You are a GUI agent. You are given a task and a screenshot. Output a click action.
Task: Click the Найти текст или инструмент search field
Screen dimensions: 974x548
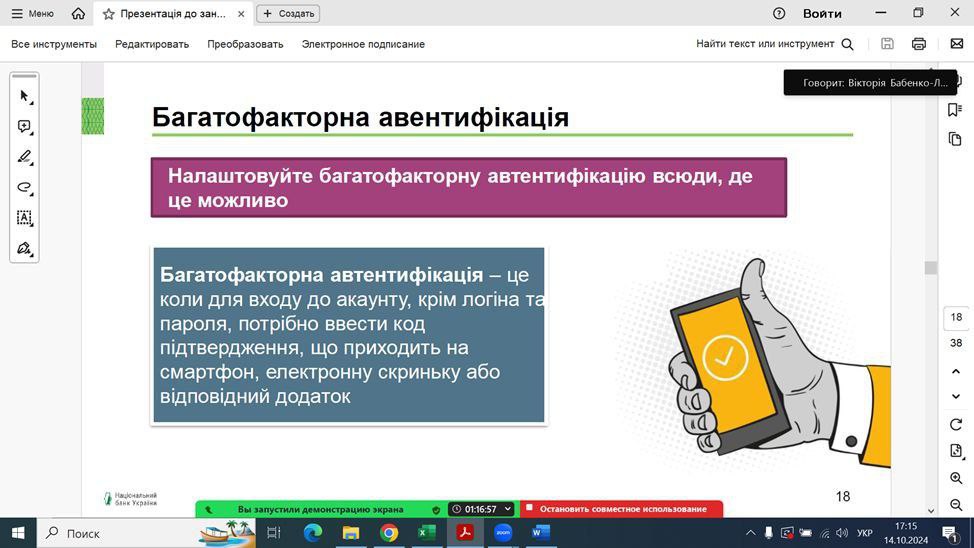(x=774, y=44)
